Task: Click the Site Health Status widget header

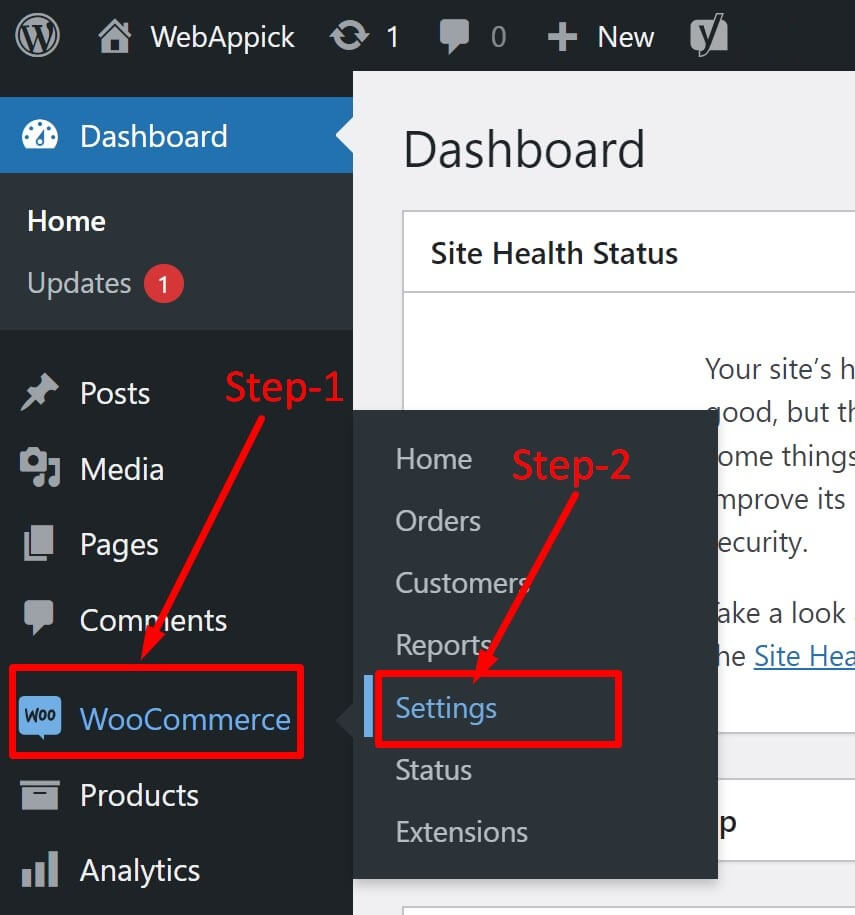Action: click(x=629, y=253)
